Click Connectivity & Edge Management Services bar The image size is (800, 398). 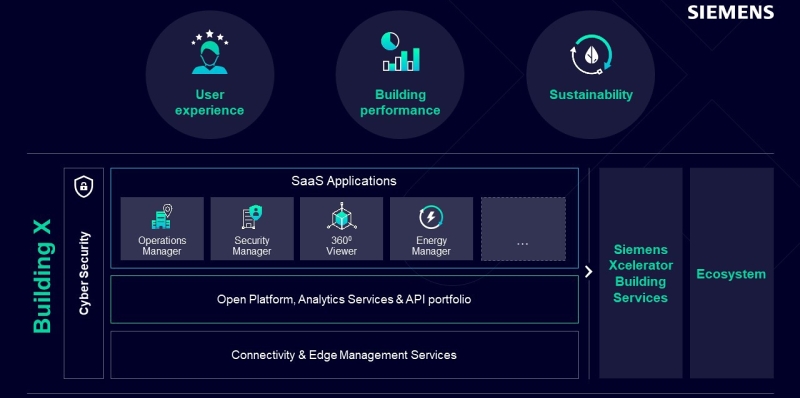[x=344, y=355]
